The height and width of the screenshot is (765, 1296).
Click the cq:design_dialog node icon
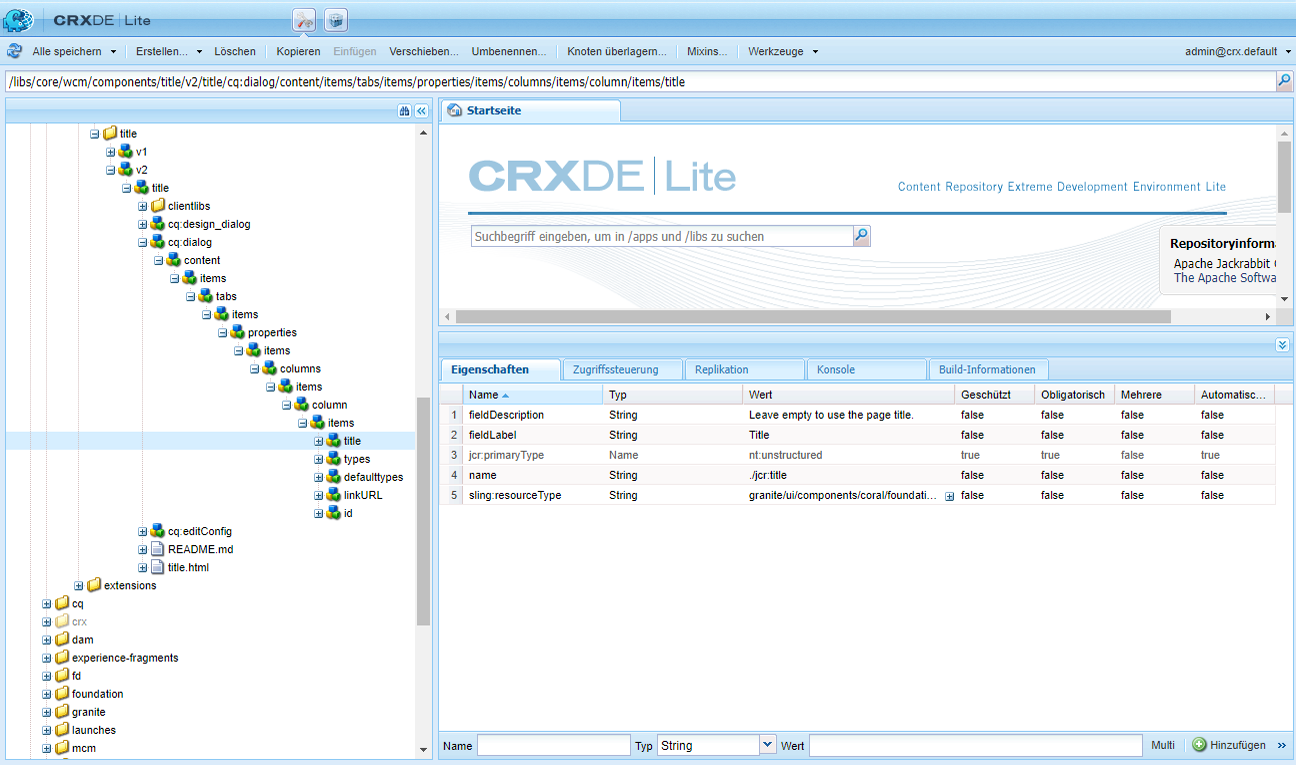pyautogui.click(x=158, y=224)
